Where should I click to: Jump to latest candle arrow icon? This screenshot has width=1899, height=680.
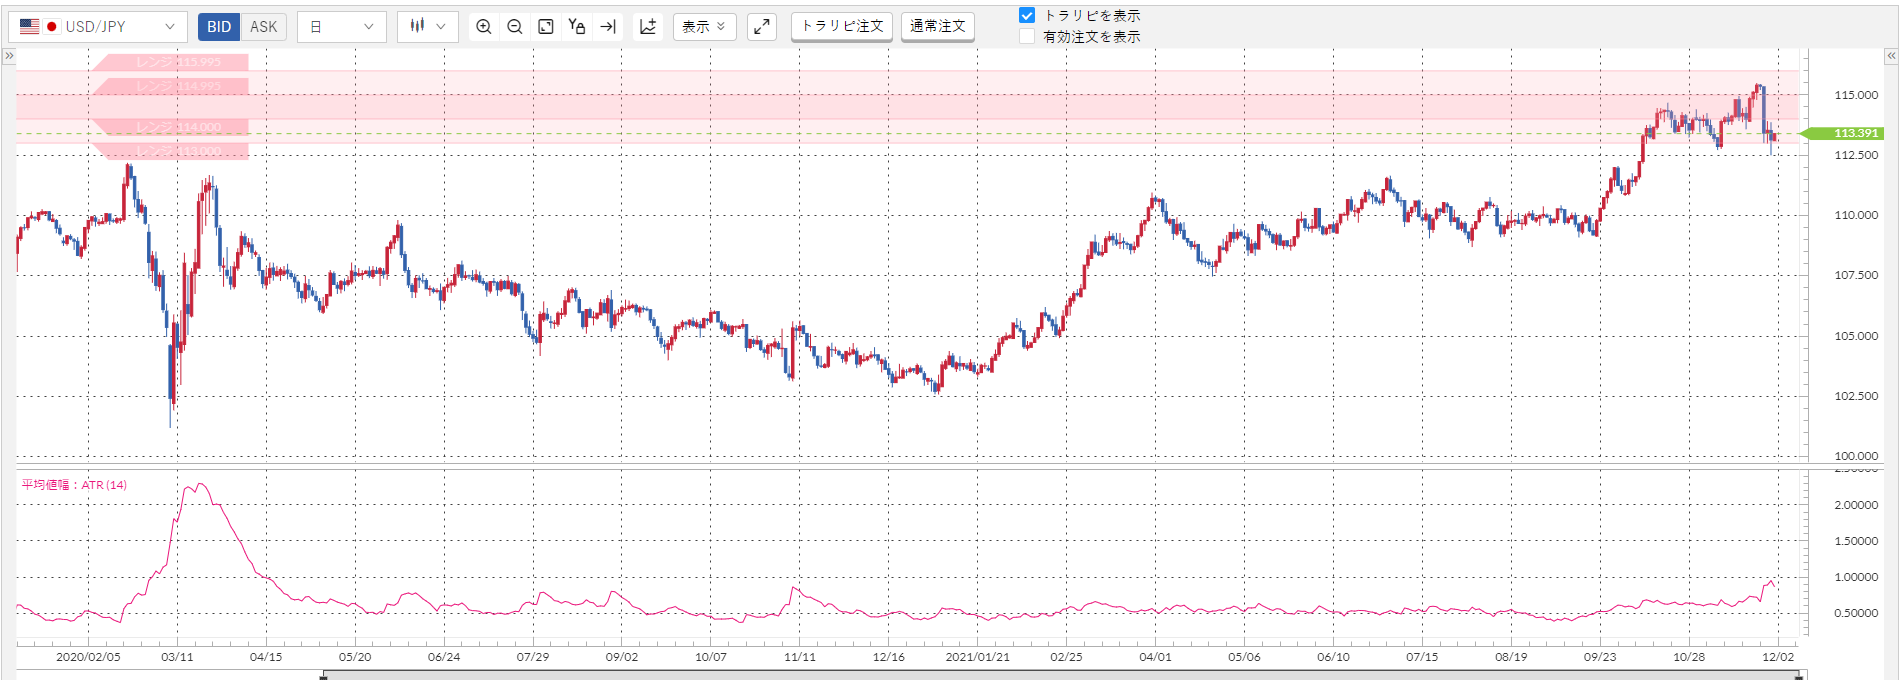(608, 27)
